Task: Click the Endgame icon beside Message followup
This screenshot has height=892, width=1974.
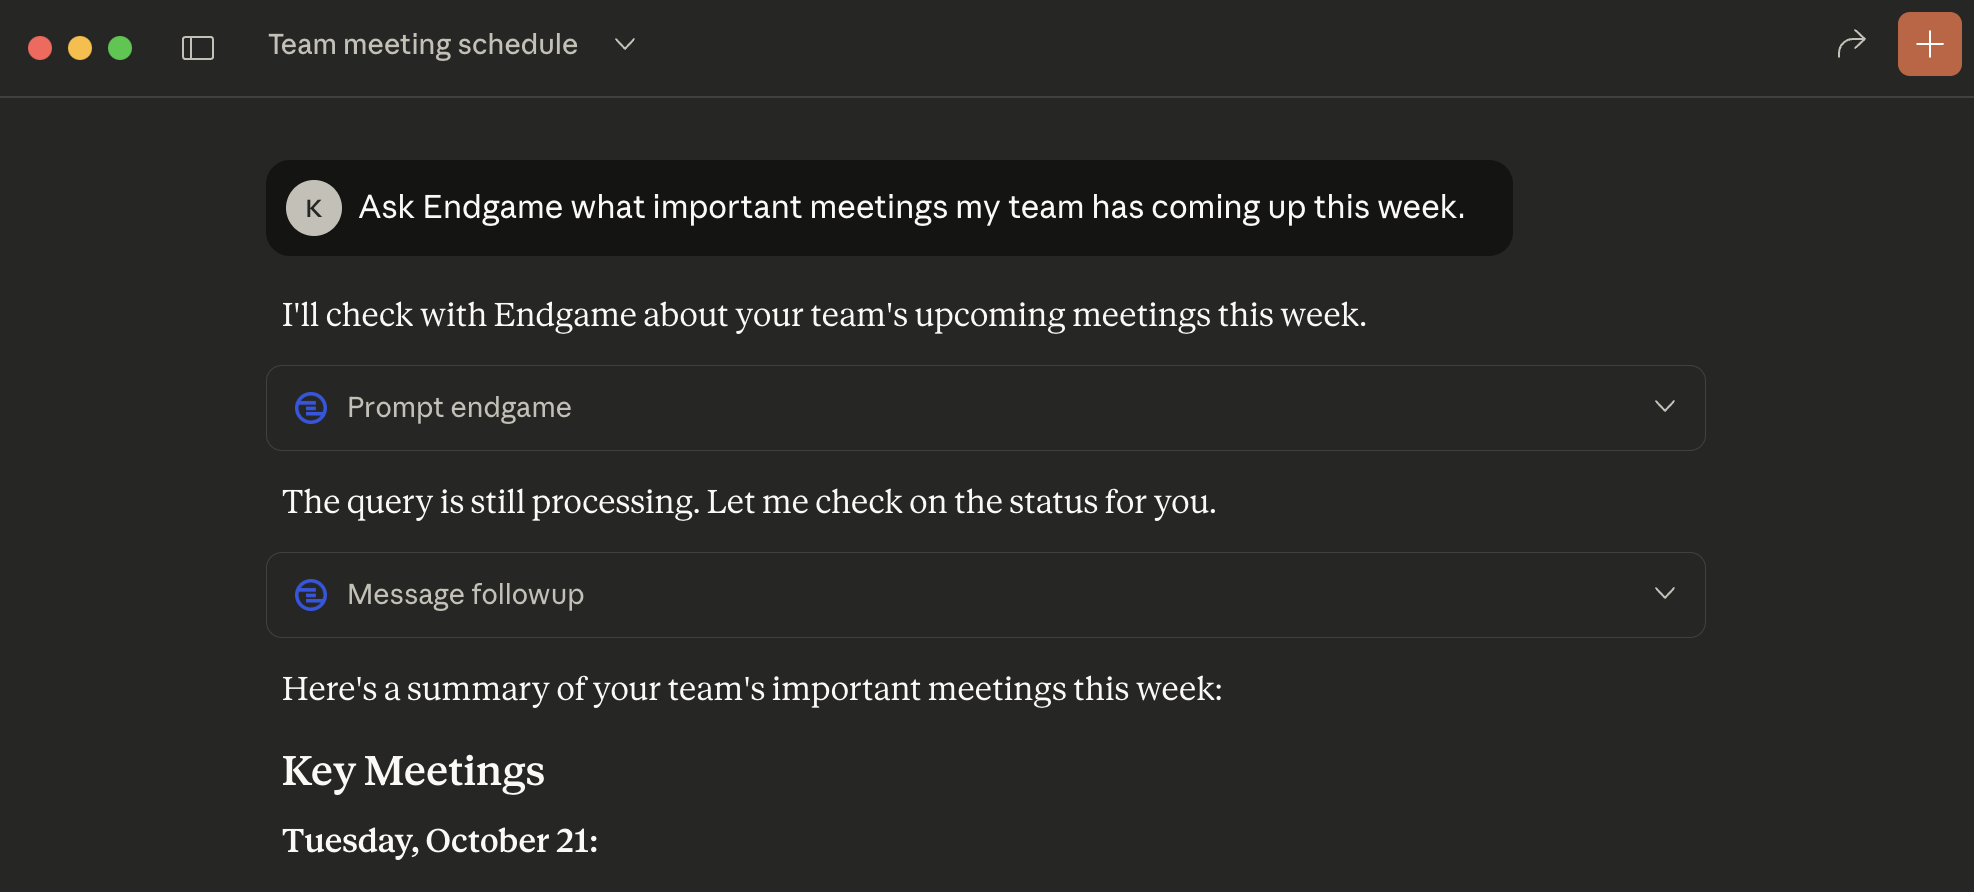Action: (x=311, y=594)
